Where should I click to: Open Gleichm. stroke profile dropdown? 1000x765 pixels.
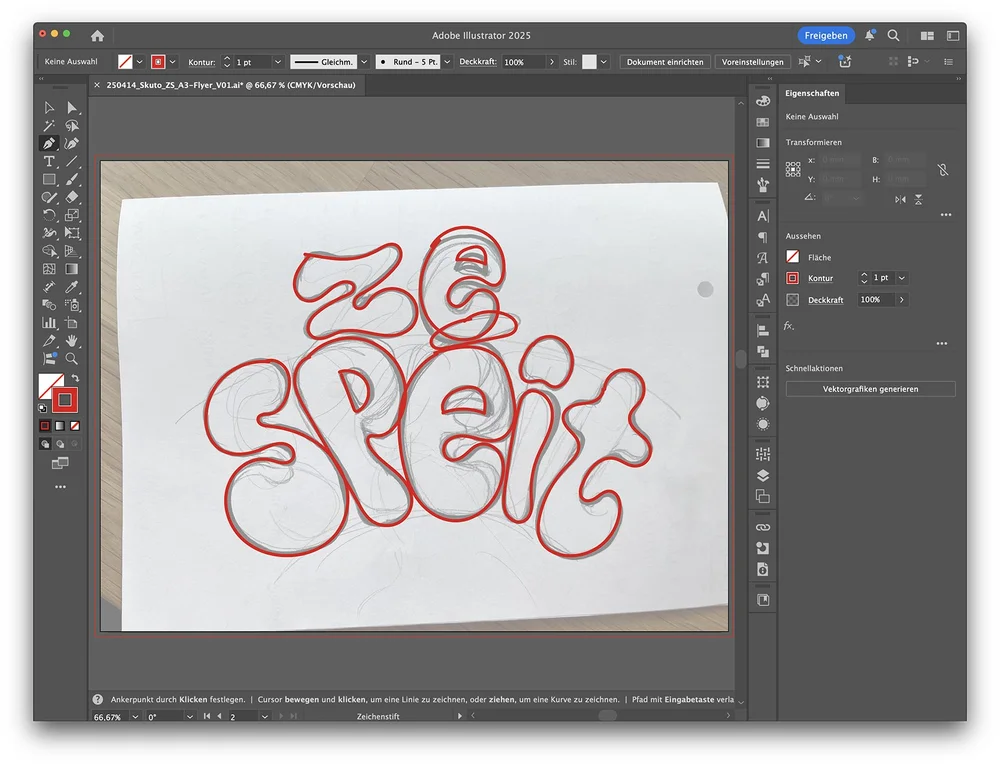pyautogui.click(x=364, y=62)
